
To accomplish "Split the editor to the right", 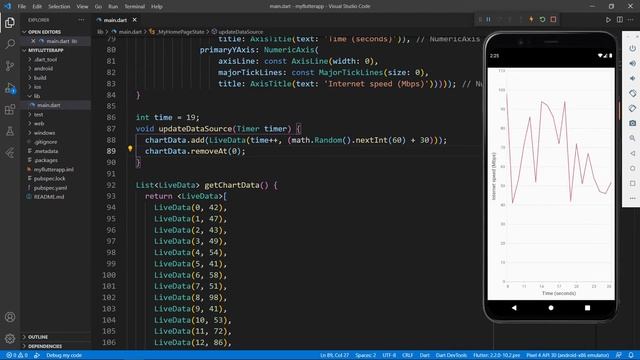I will 620,20.
